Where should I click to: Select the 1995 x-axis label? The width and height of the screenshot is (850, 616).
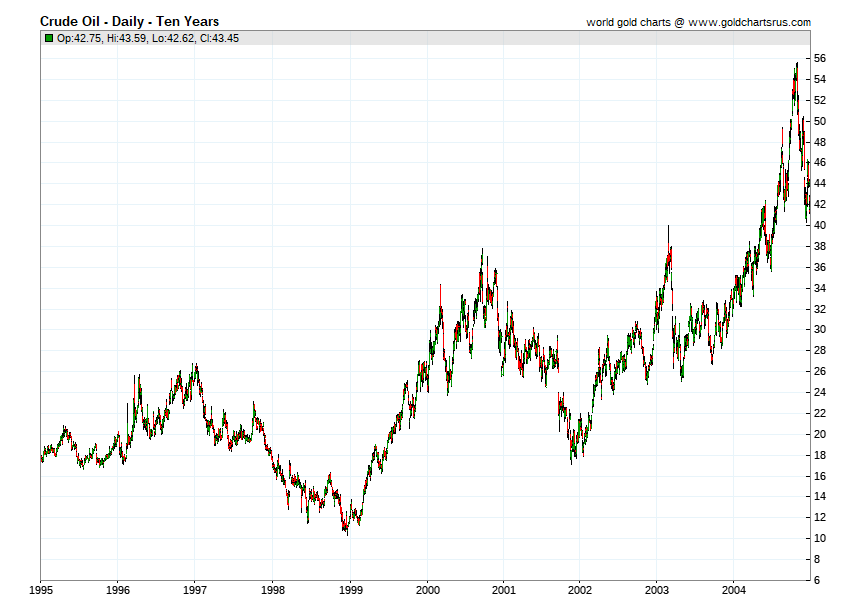(x=41, y=590)
